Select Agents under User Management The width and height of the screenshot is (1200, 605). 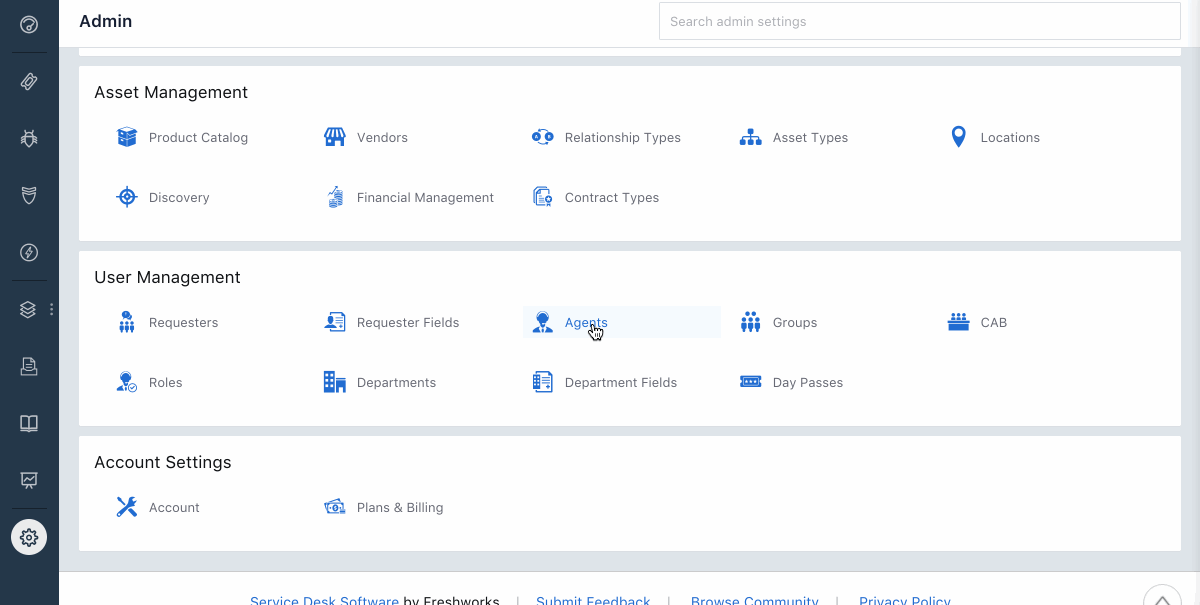(x=586, y=322)
